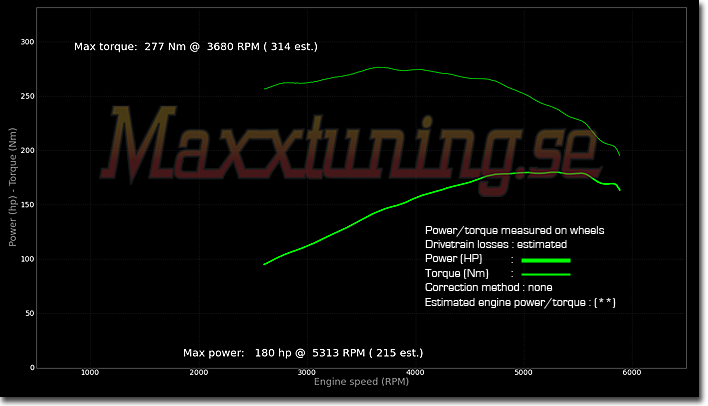This screenshot has height=406, width=708.
Task: Click the 'Drivetrain losses : estimated' line
Action: coord(496,244)
